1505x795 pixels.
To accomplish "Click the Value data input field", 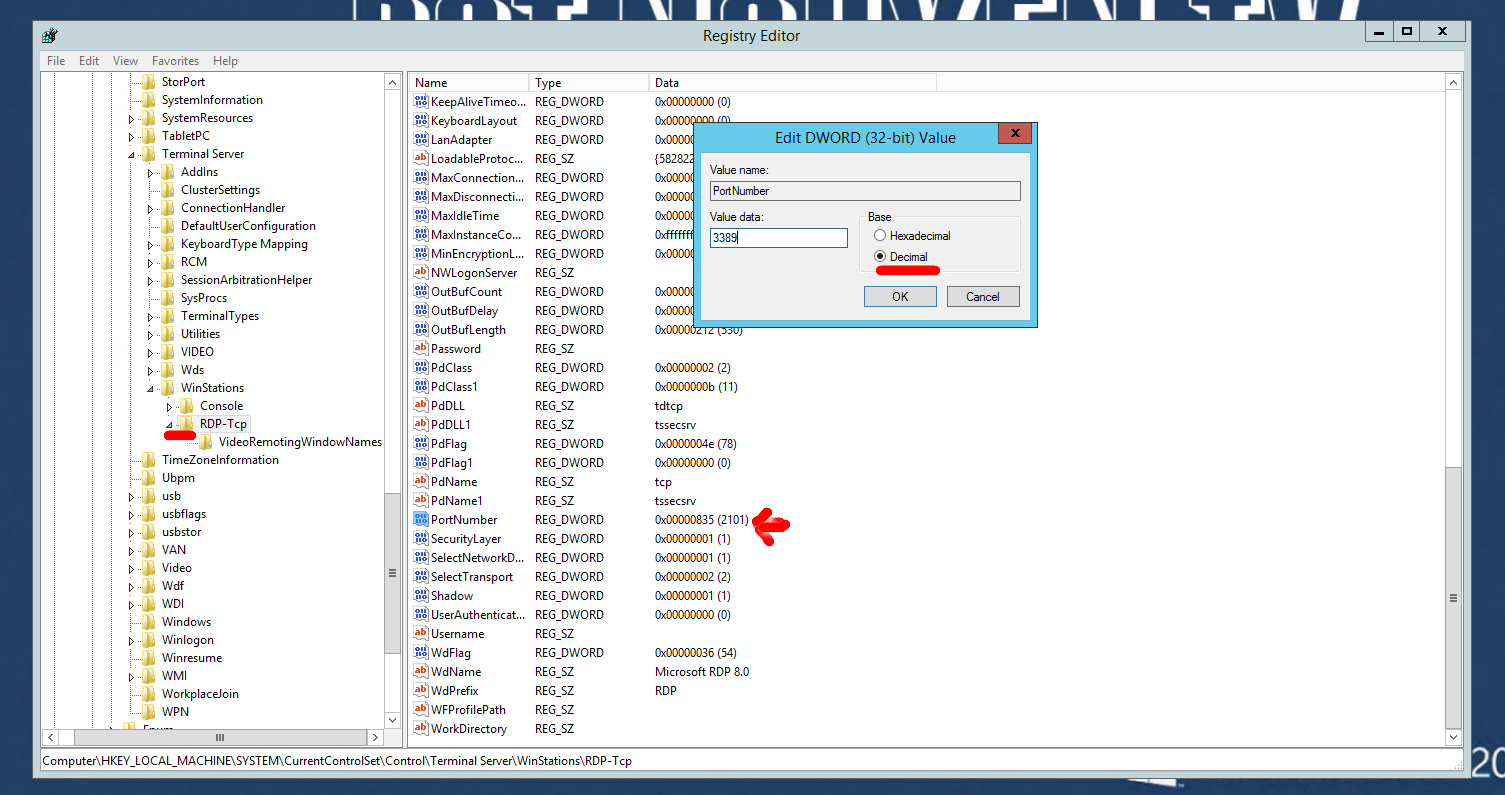I will pos(778,238).
